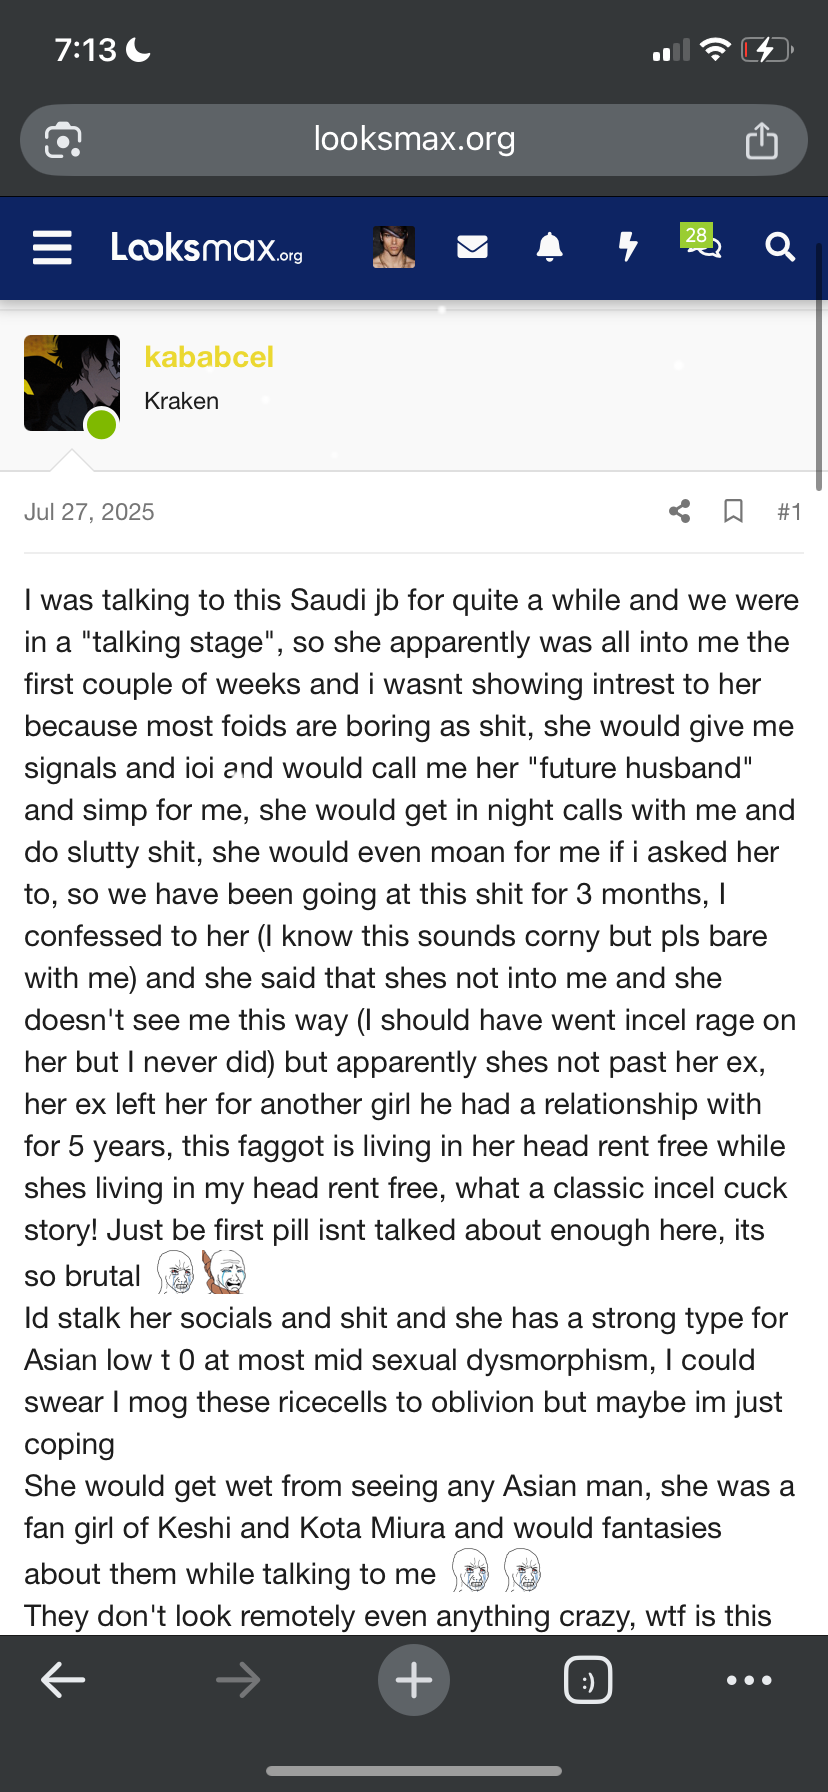Tap the lightning bolt what's new icon
Viewport: 828px width, 1792px height.
click(x=628, y=247)
